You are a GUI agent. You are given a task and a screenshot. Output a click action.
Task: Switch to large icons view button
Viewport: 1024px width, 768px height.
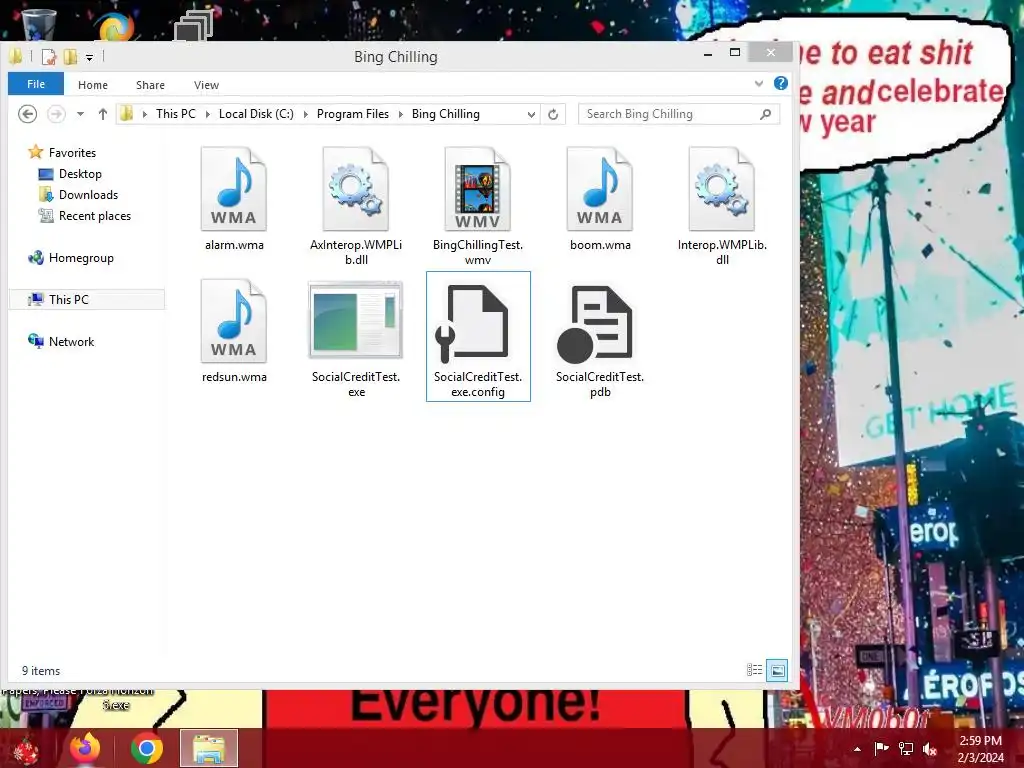777,670
